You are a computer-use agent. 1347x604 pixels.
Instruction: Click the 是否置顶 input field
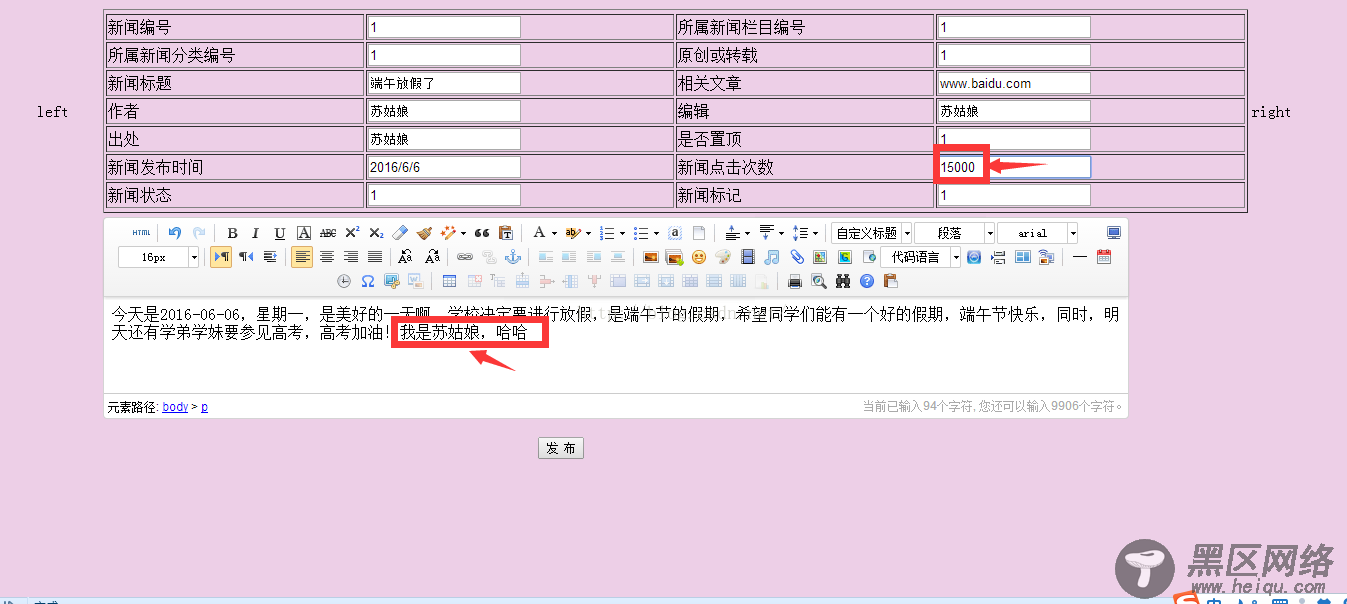click(x=1014, y=139)
